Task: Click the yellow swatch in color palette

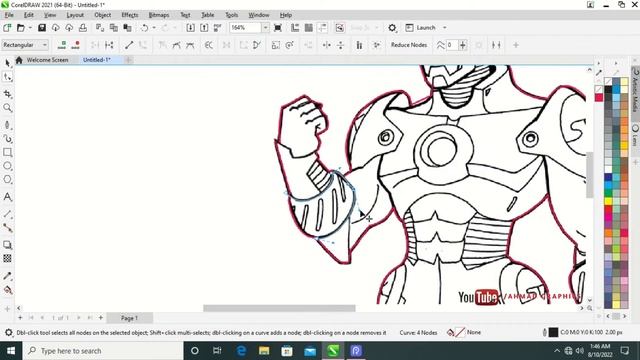Action: (x=608, y=201)
